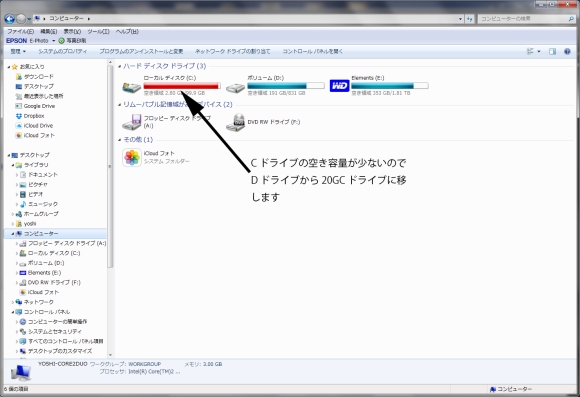580x397 pixels.
Task: Collapse the Libraries tree node
Action: (x=13, y=165)
